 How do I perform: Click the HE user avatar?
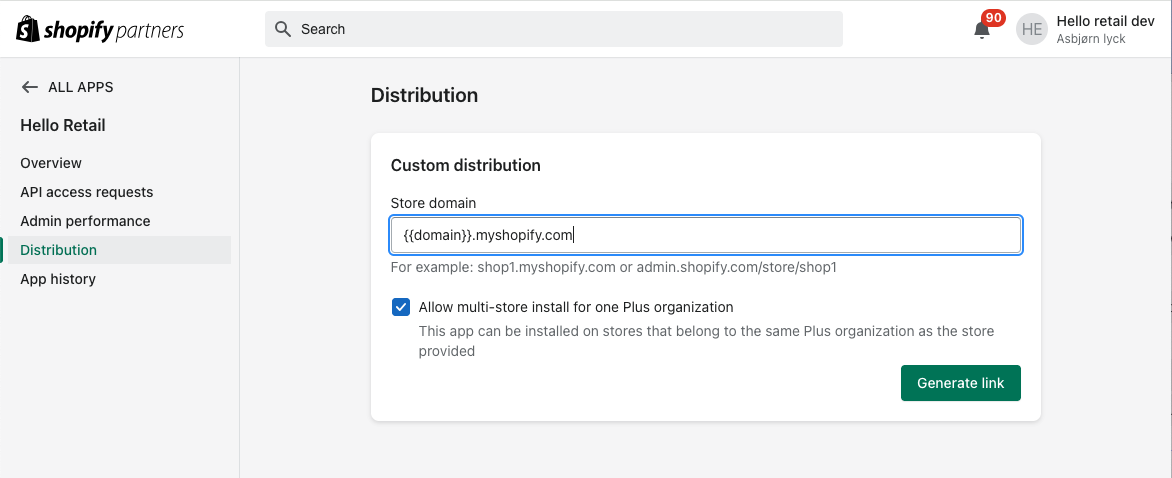(x=1032, y=30)
